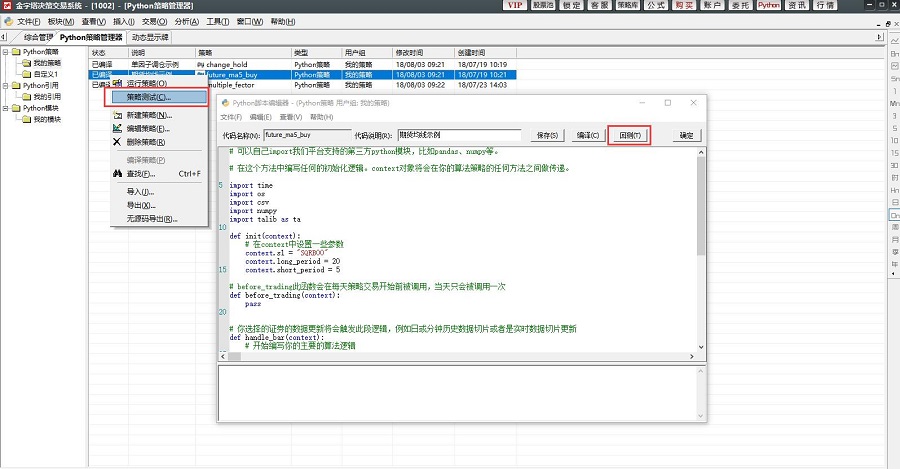Choose 导出(X)... in context menu
This screenshot has width=900, height=469.
coord(159,205)
